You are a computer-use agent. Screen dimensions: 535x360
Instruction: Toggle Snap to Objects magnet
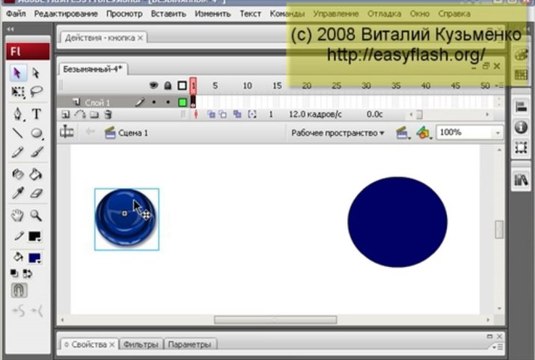(19, 290)
